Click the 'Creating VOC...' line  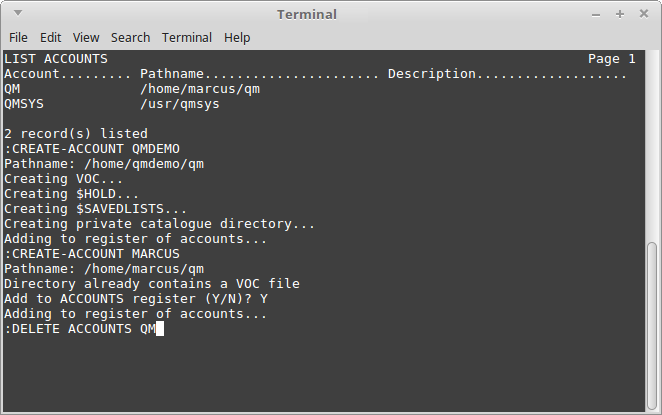64,179
